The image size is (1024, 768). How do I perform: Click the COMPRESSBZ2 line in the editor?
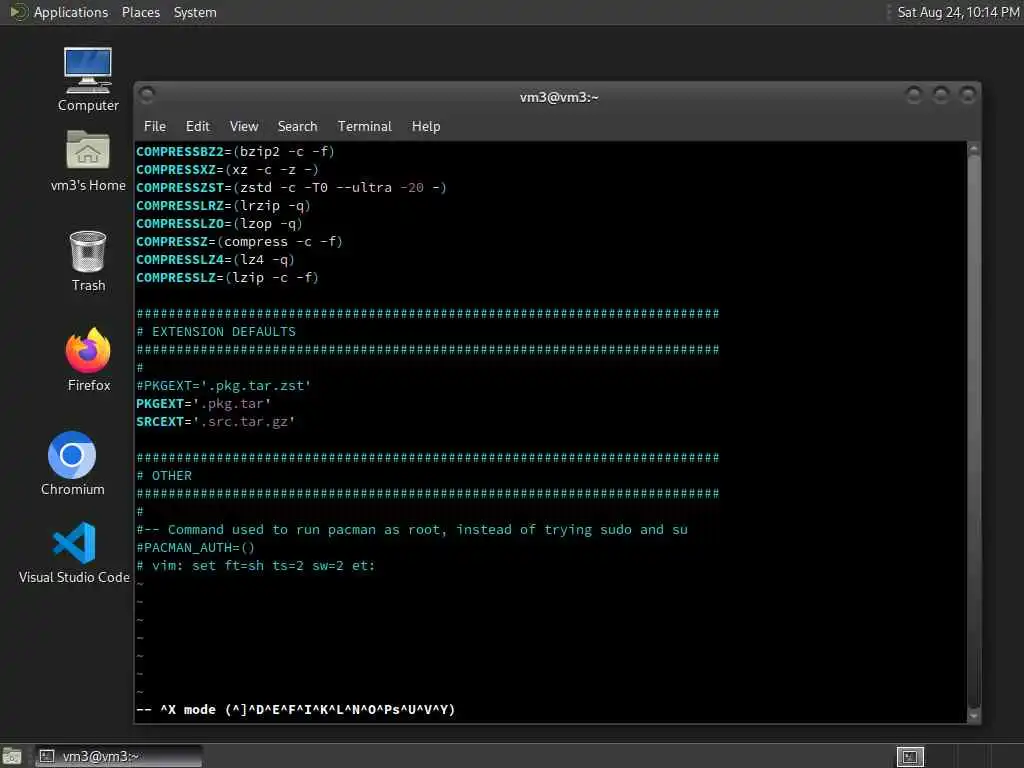click(235, 152)
